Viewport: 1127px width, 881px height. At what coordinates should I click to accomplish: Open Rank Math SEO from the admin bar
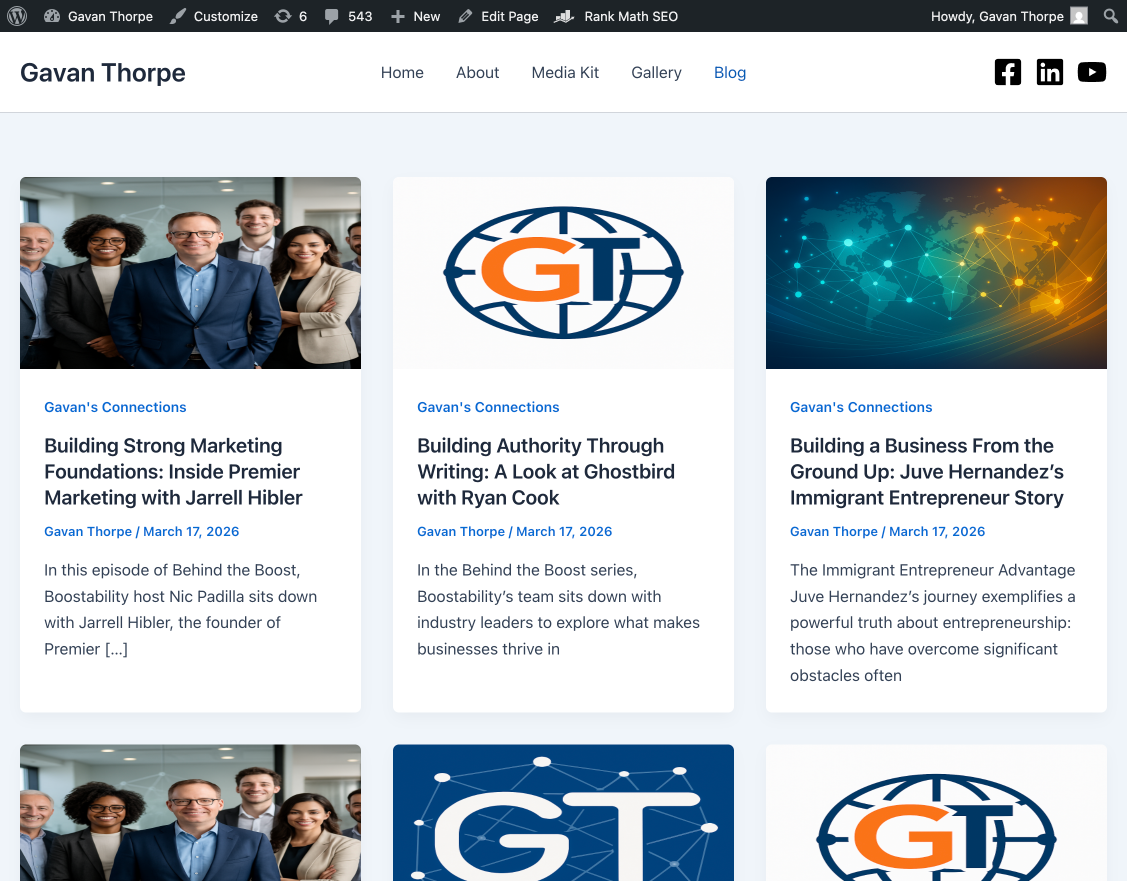(628, 16)
